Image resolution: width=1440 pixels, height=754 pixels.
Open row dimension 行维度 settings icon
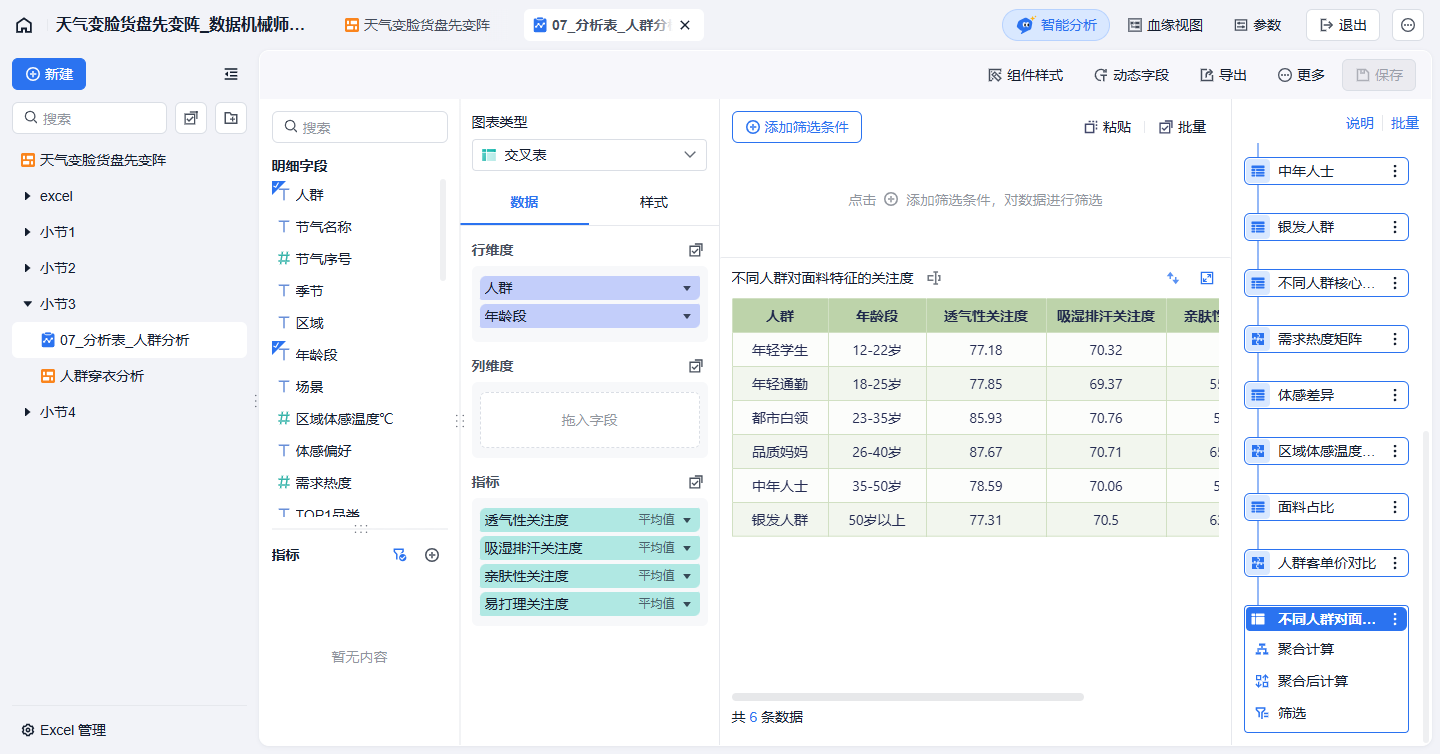pos(696,250)
